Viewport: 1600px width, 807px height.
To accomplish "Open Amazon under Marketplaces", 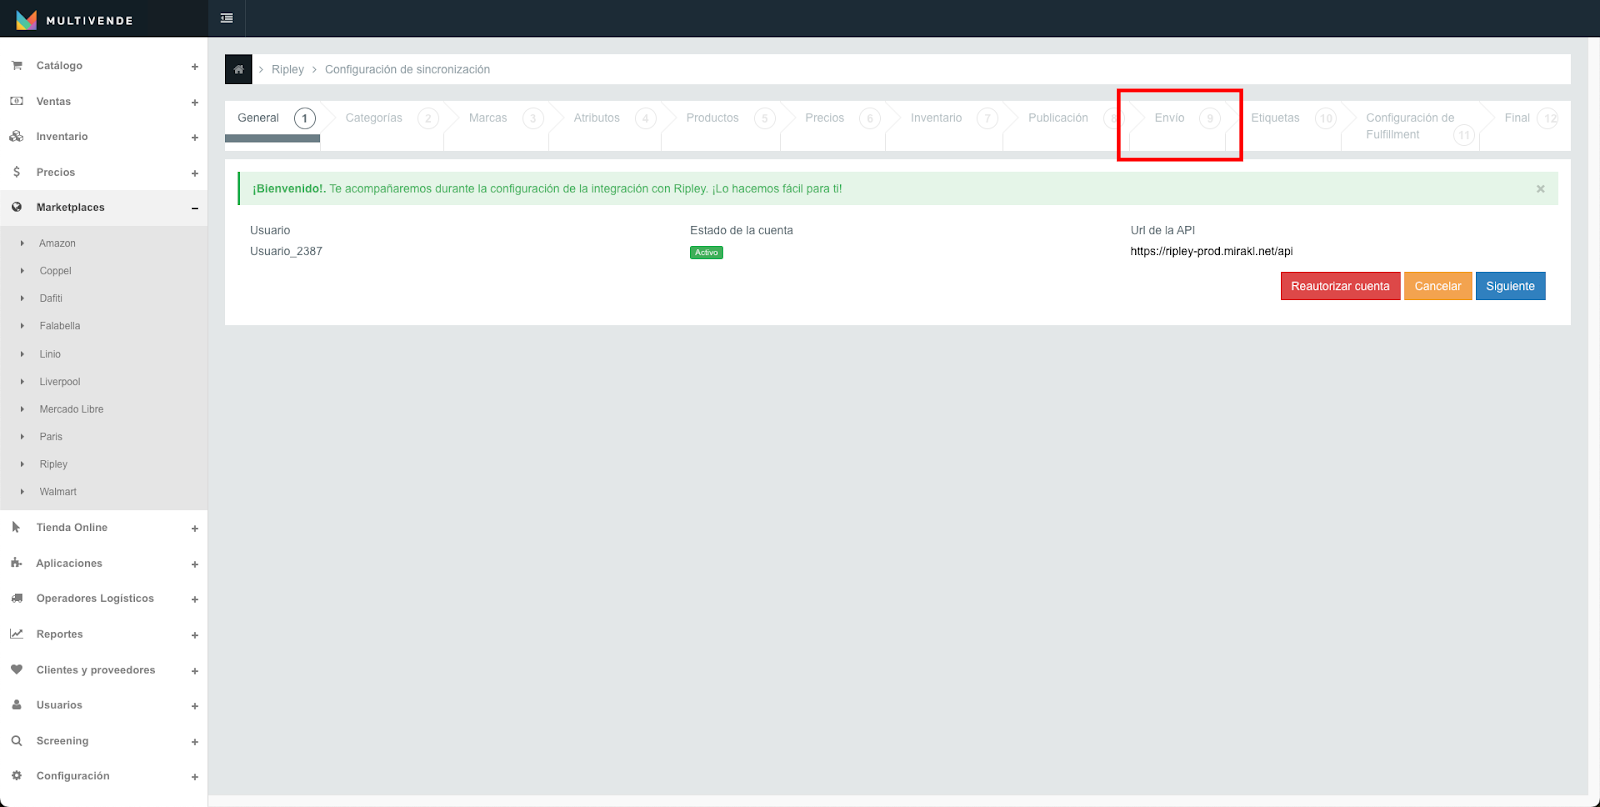I will [57, 243].
